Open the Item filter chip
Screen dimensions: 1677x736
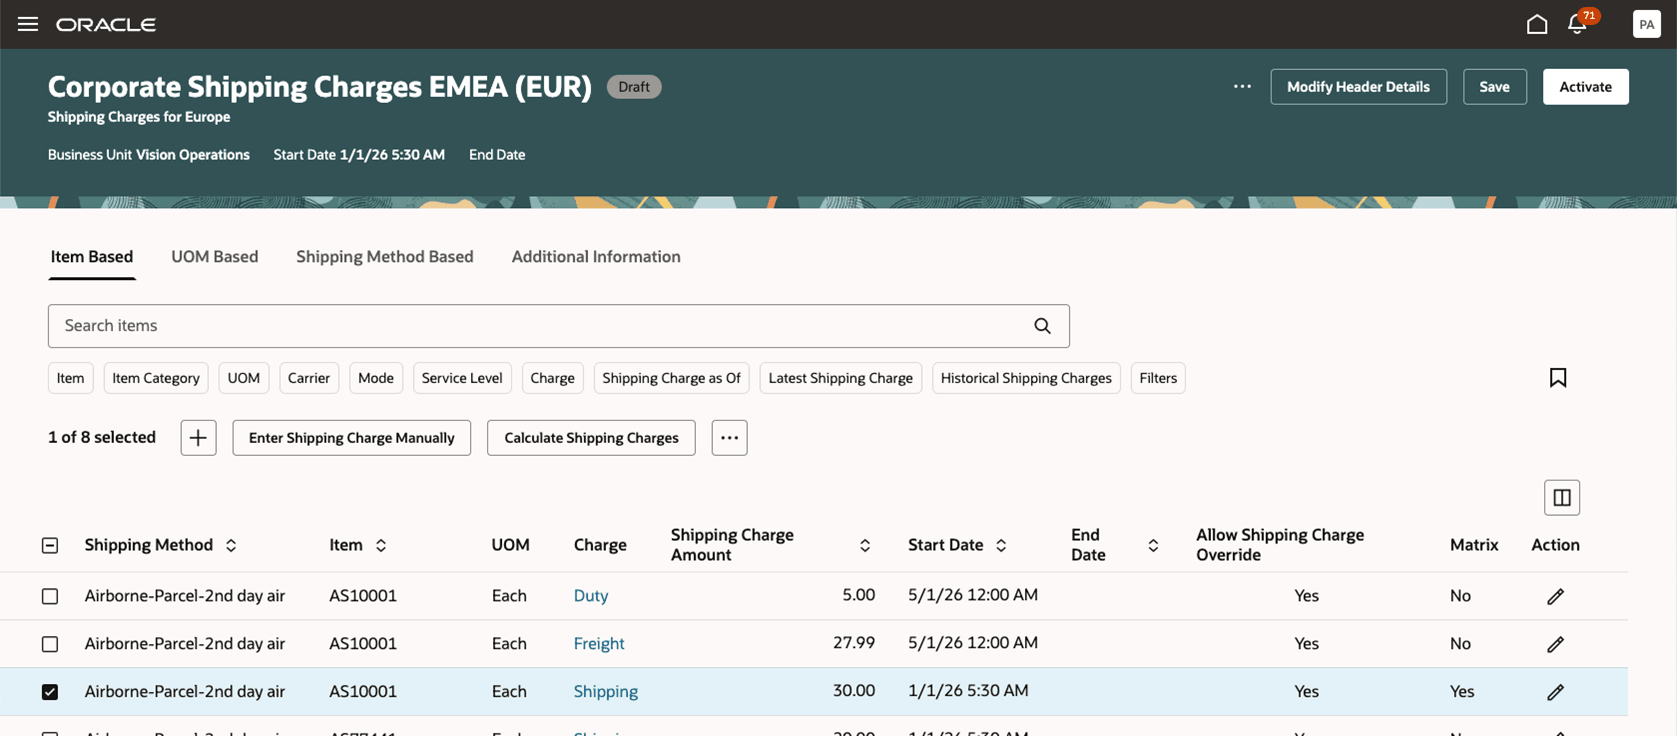pyautogui.click(x=70, y=378)
